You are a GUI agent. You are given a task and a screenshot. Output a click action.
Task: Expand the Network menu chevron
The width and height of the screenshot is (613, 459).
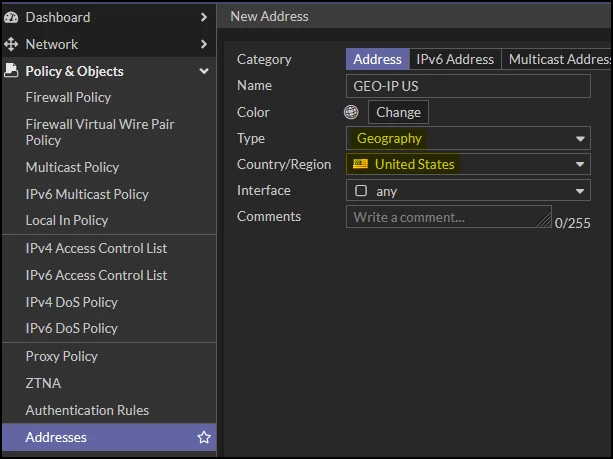[x=204, y=44]
